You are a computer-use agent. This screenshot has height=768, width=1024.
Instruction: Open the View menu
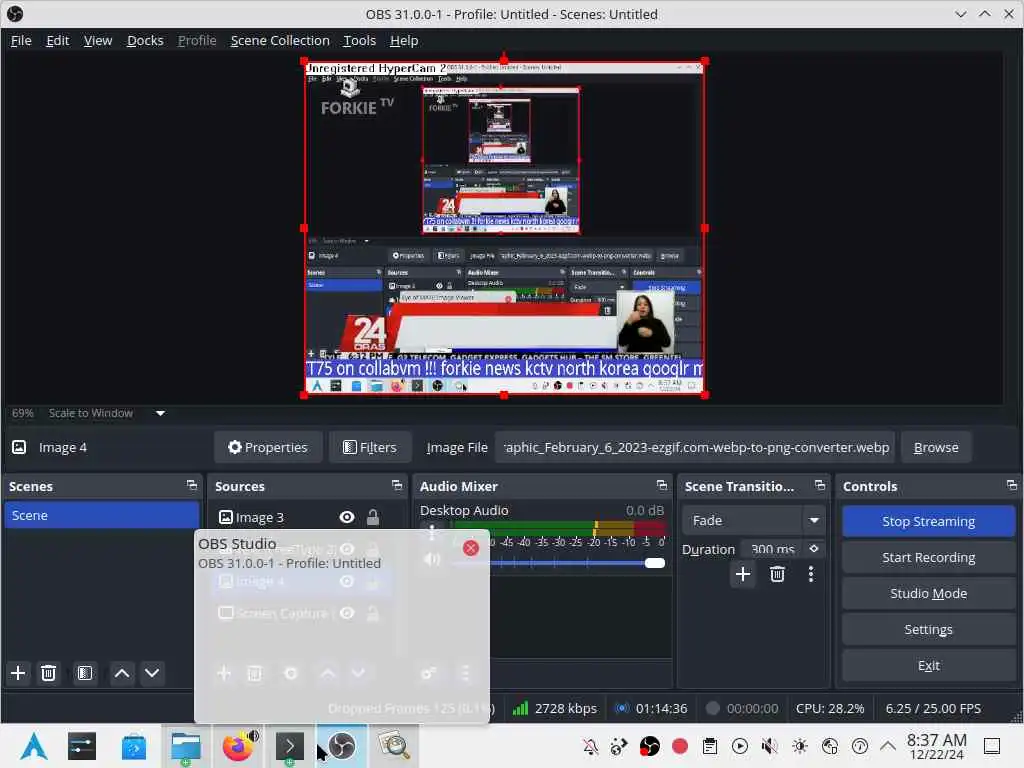[x=98, y=40]
